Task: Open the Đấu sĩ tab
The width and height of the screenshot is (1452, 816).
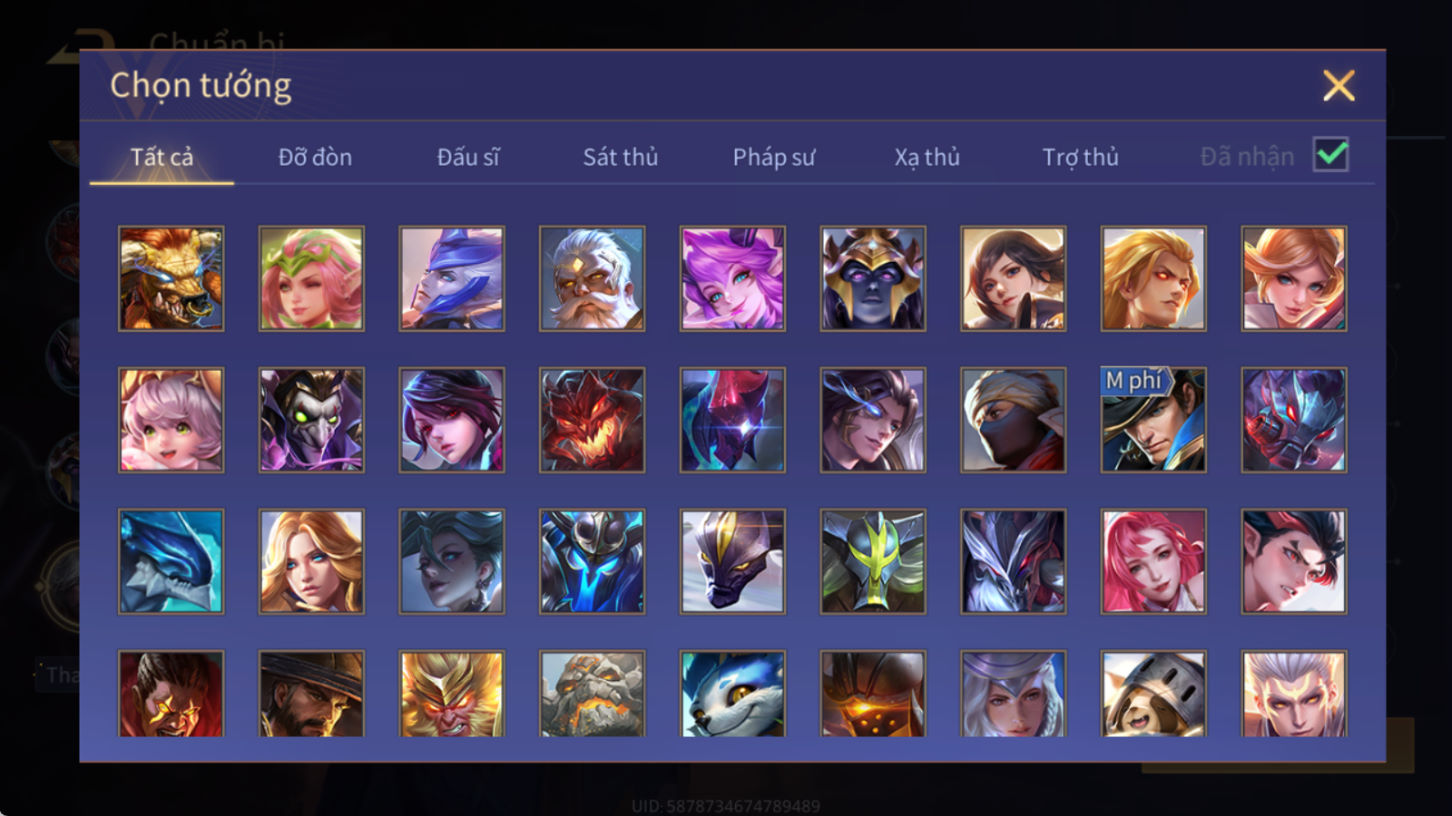Action: 468,157
